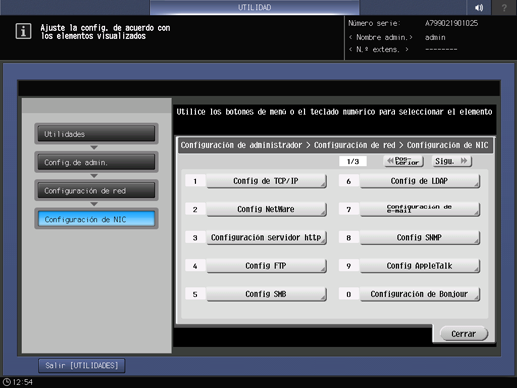The image size is (517, 388).
Task: Select Config de LDAP
Action: tap(420, 181)
